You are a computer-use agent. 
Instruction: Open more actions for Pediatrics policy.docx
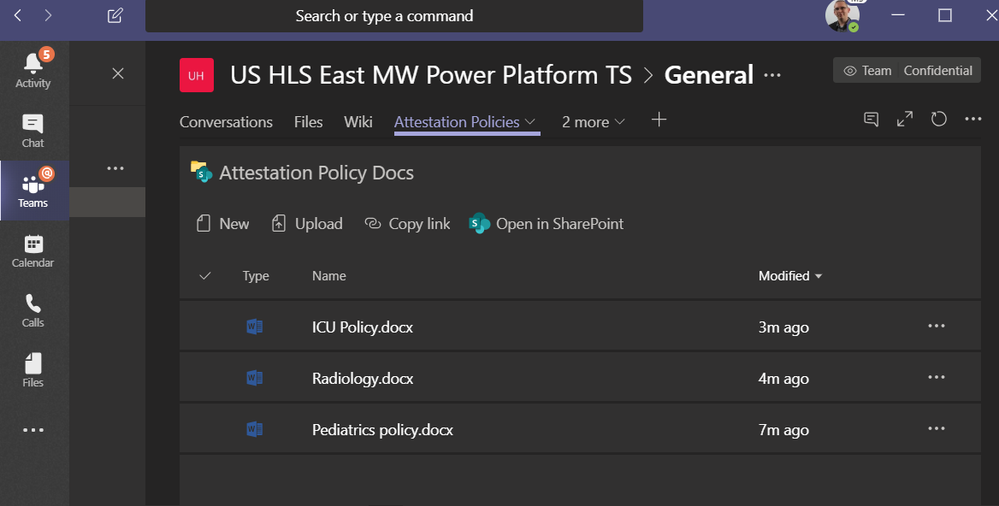point(937,428)
